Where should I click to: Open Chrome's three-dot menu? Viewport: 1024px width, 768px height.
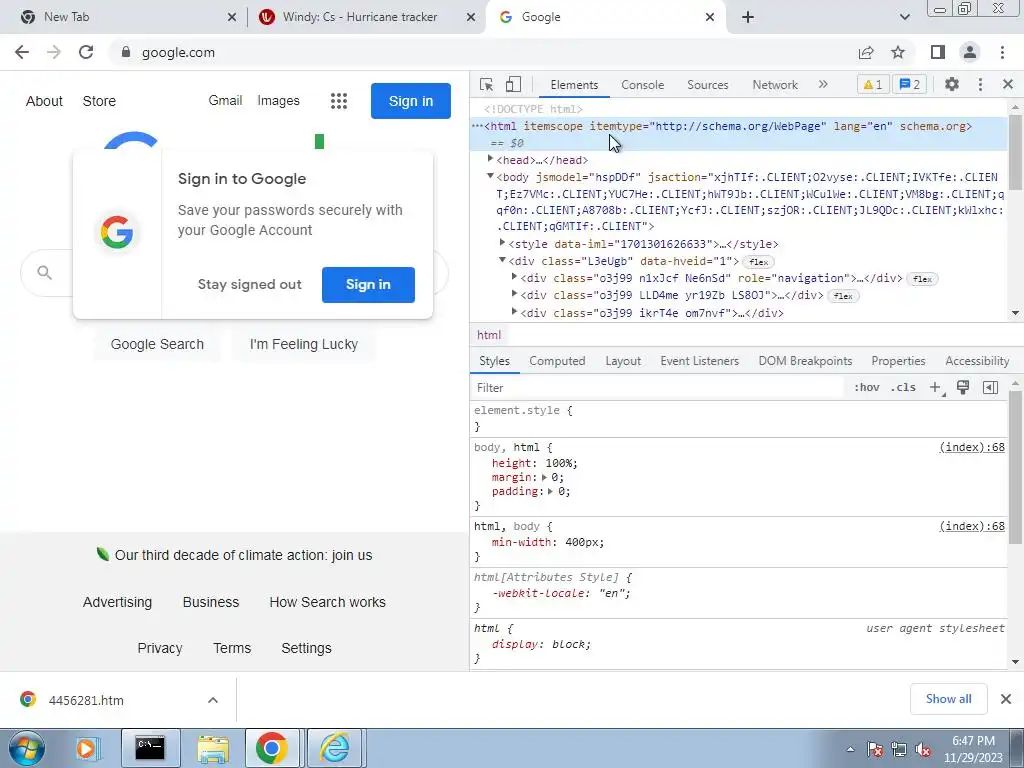click(1002, 52)
